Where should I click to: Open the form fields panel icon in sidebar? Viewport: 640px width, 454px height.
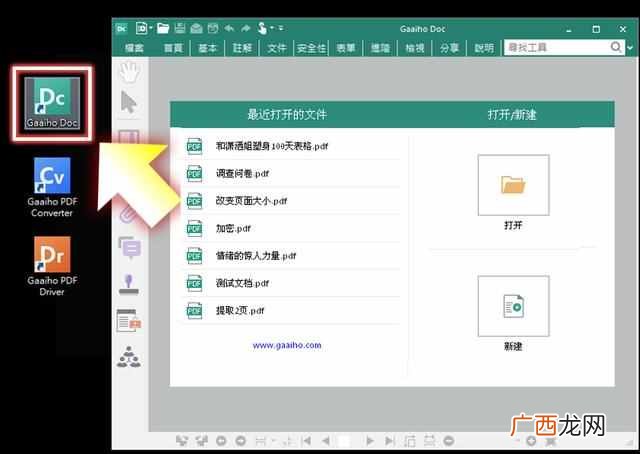pos(129,320)
